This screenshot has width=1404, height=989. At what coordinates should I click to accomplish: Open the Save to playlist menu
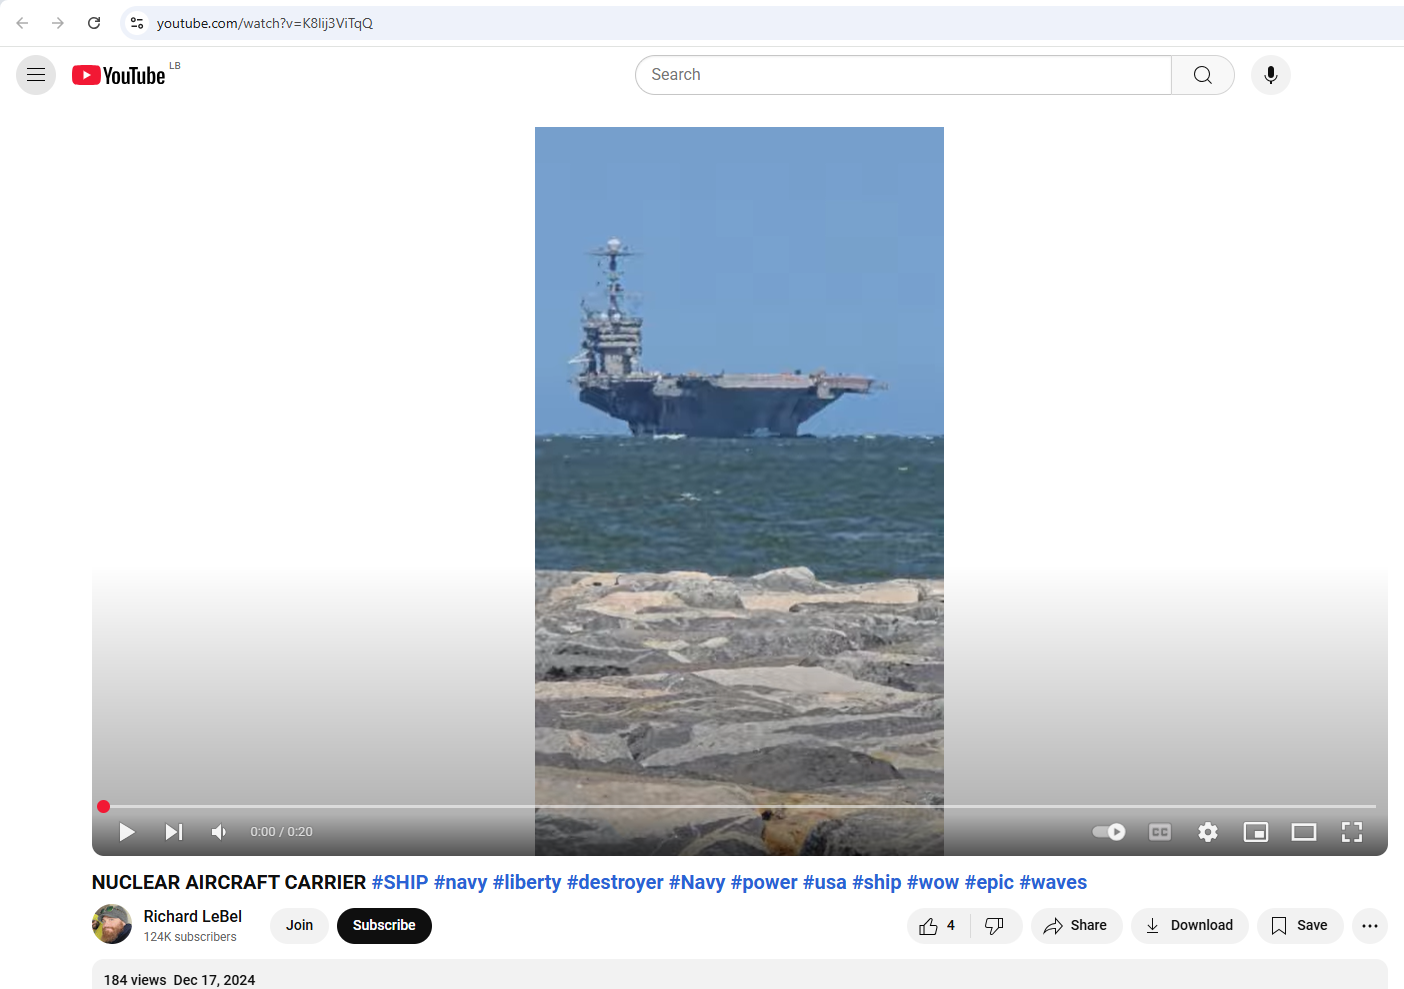[x=1299, y=926]
